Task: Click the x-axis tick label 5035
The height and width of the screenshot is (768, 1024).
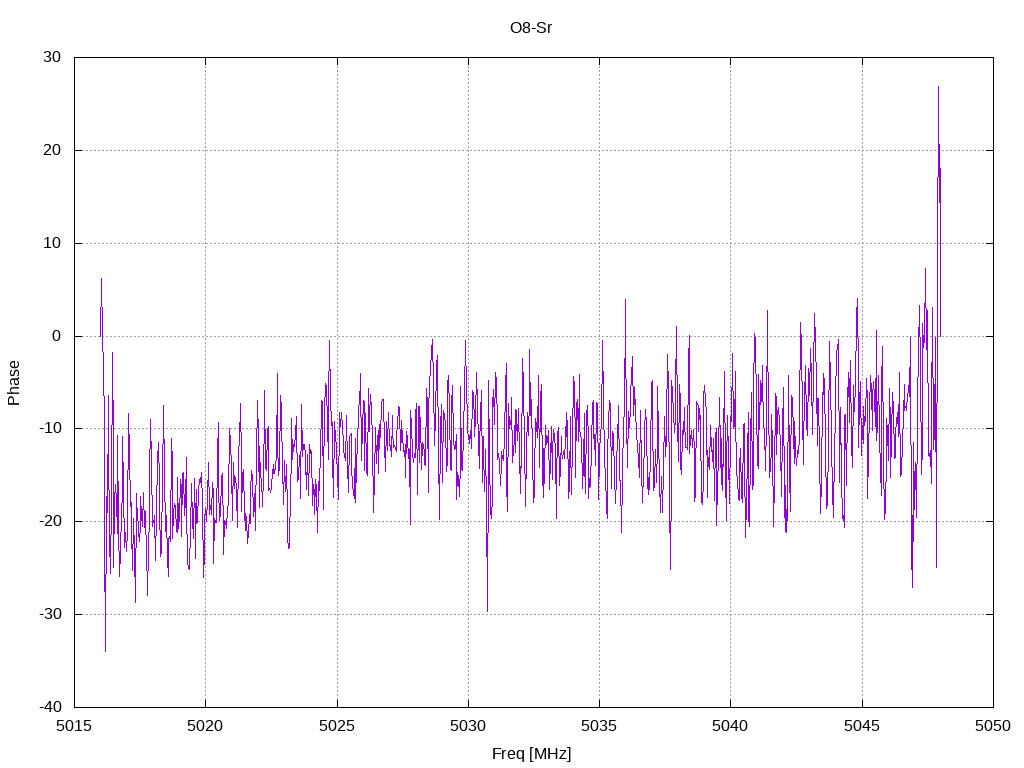Action: click(x=600, y=726)
